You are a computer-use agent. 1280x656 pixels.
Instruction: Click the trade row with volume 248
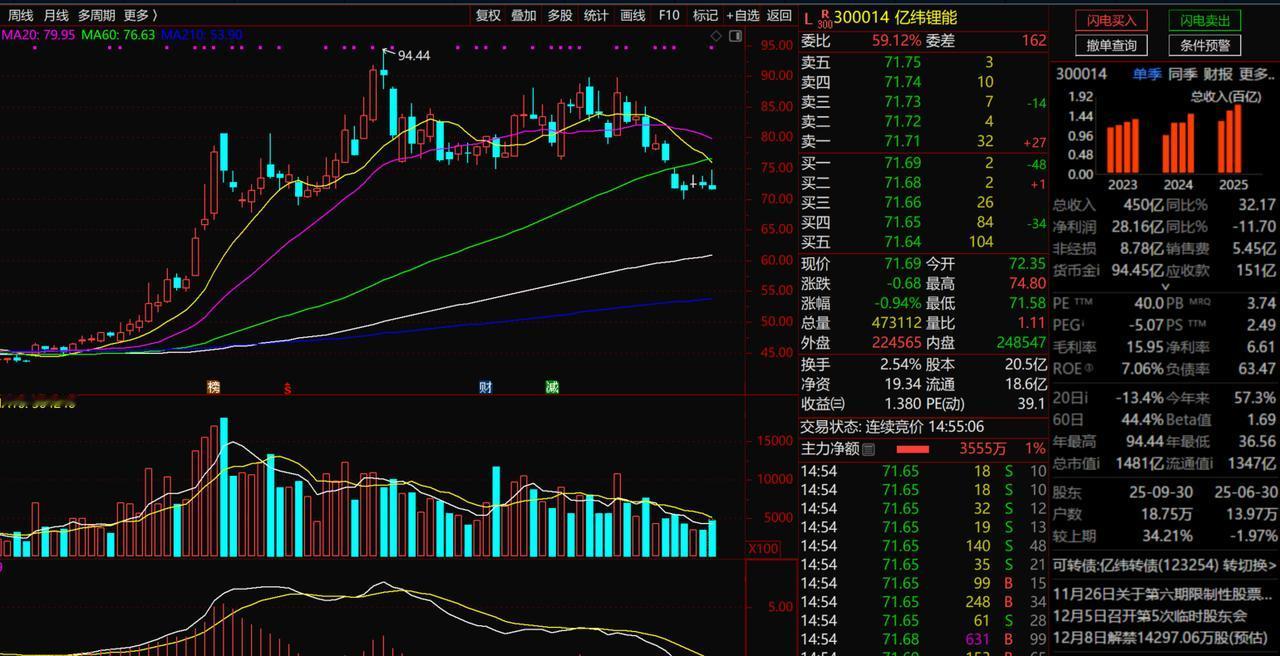pos(923,602)
